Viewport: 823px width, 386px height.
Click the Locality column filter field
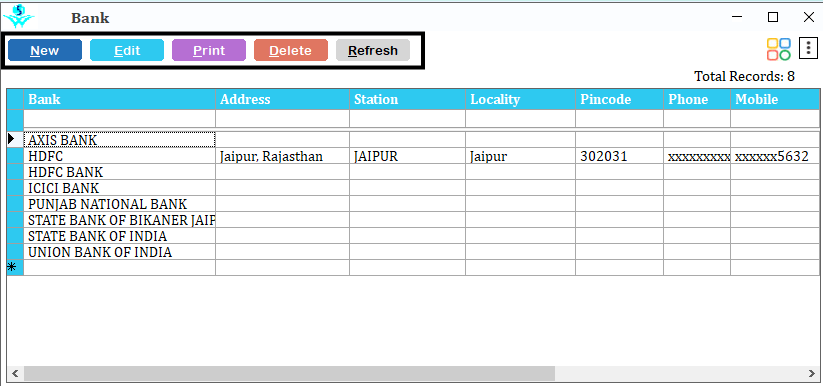(x=520, y=118)
